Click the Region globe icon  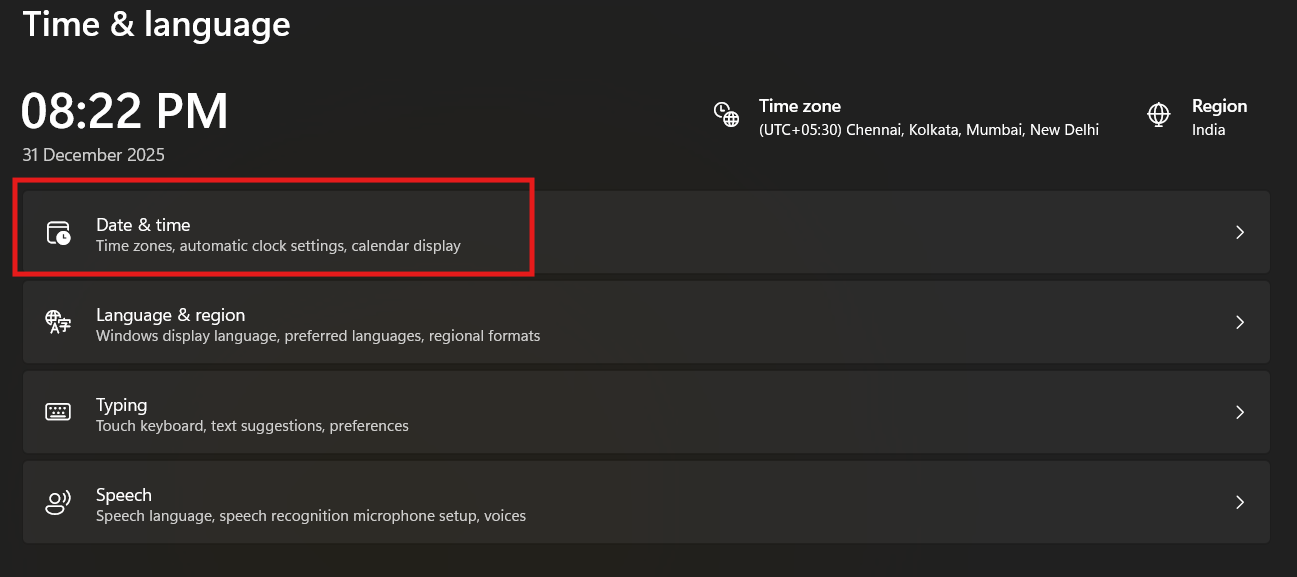[1159, 115]
